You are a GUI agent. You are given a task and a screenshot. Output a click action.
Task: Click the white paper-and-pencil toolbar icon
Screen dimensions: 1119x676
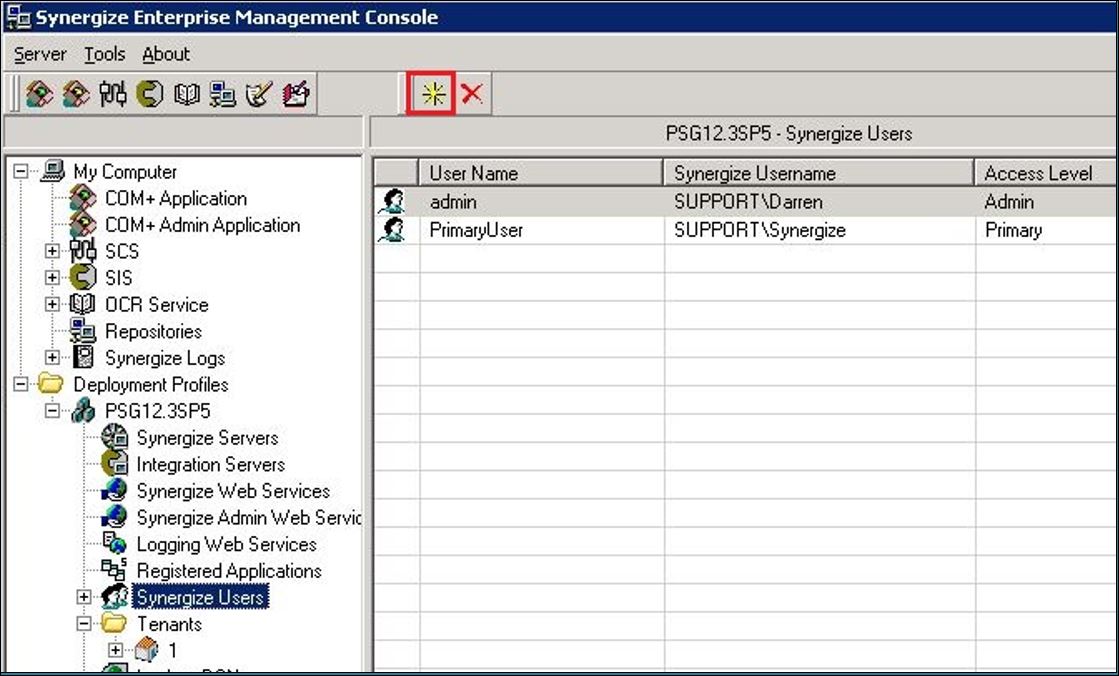[x=259, y=94]
